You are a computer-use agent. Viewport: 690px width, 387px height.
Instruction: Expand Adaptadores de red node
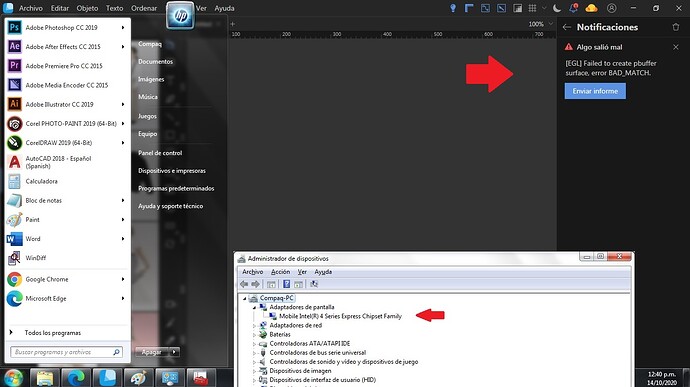coord(254,326)
